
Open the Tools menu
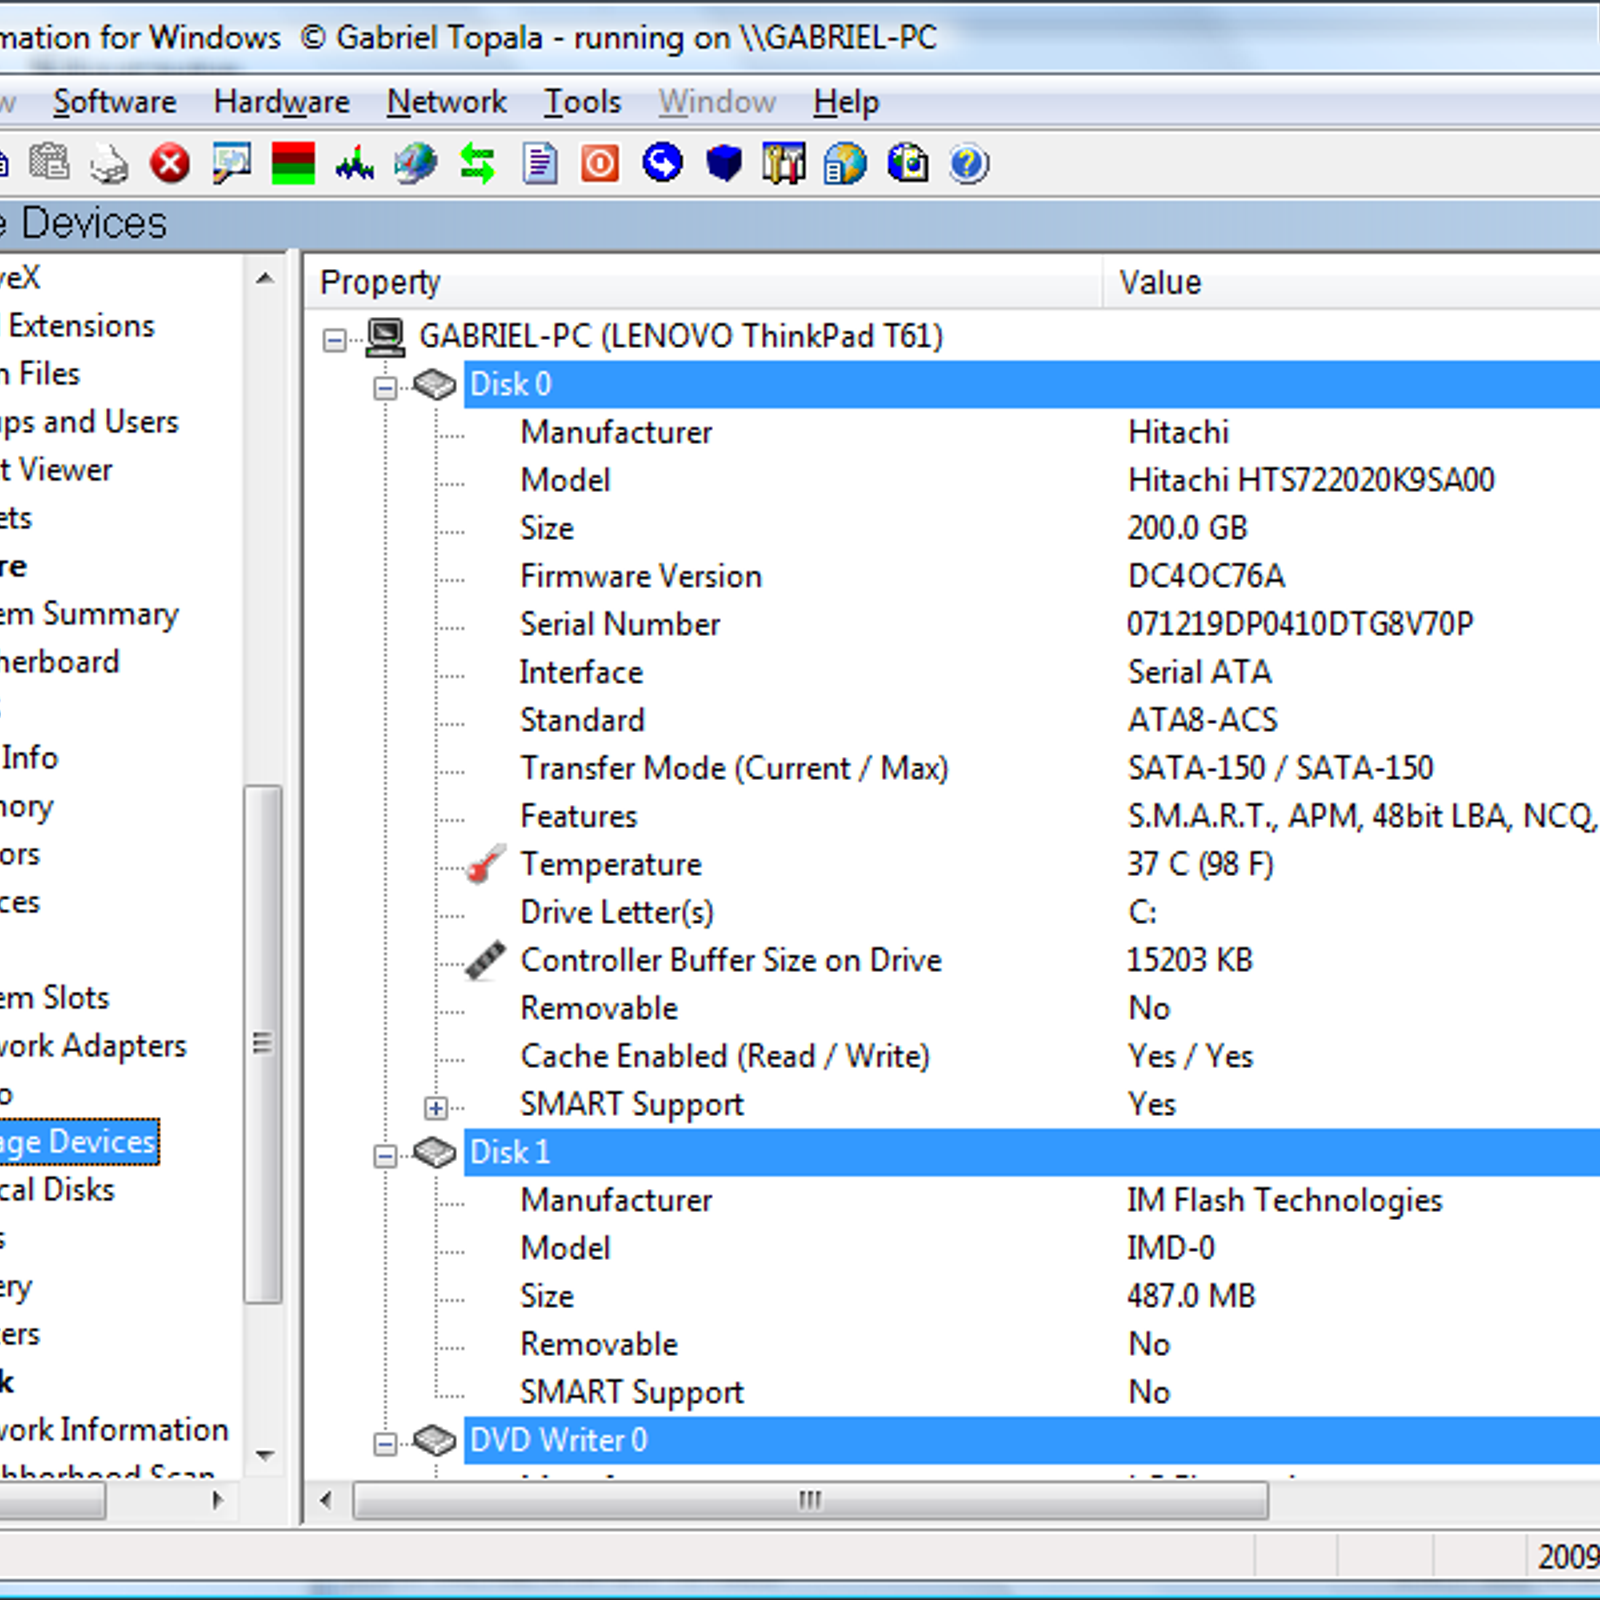(x=582, y=102)
